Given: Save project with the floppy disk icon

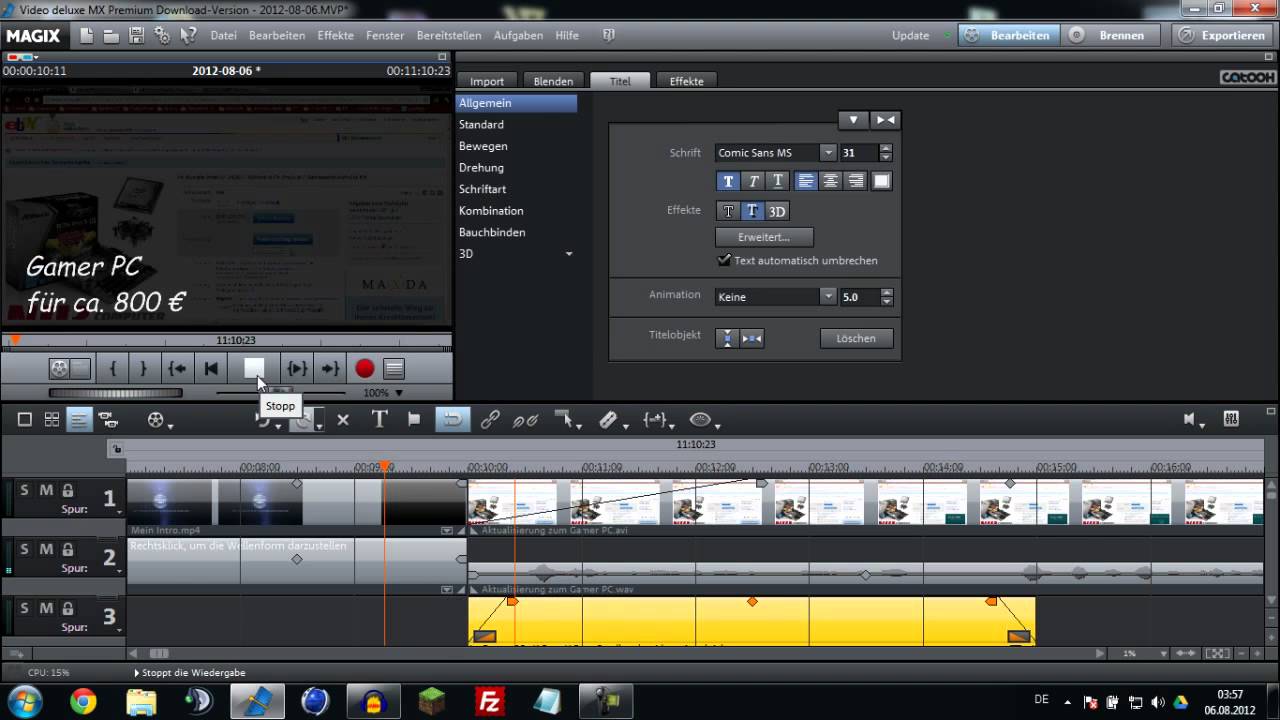Looking at the screenshot, I should click(x=136, y=36).
